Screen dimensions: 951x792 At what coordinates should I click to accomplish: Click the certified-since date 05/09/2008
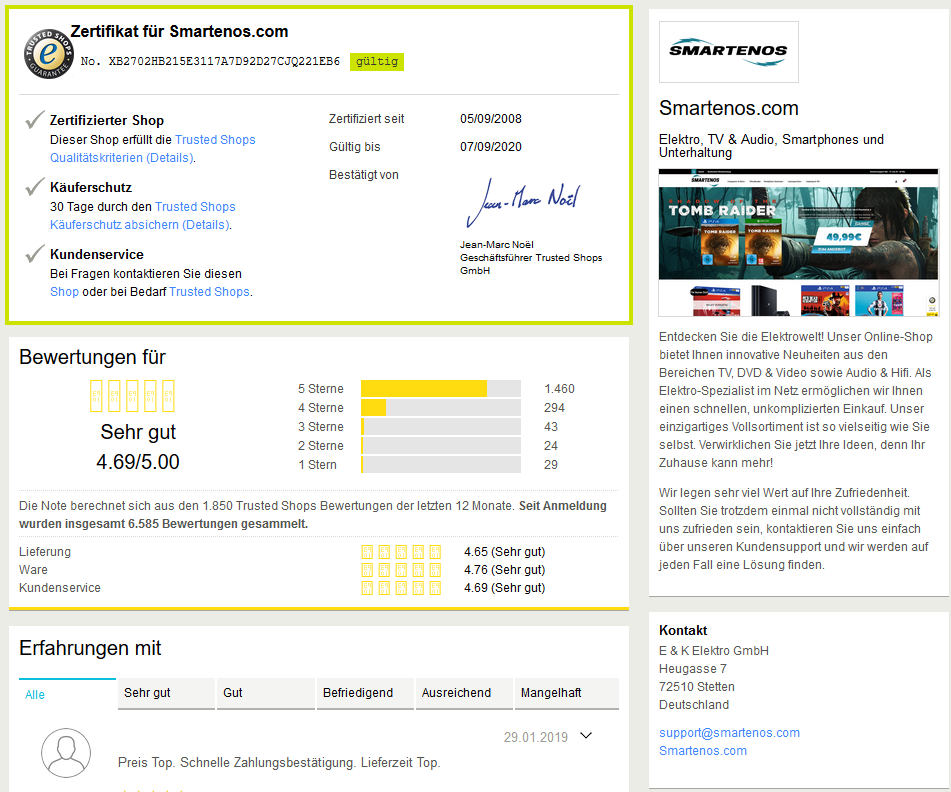coord(491,119)
